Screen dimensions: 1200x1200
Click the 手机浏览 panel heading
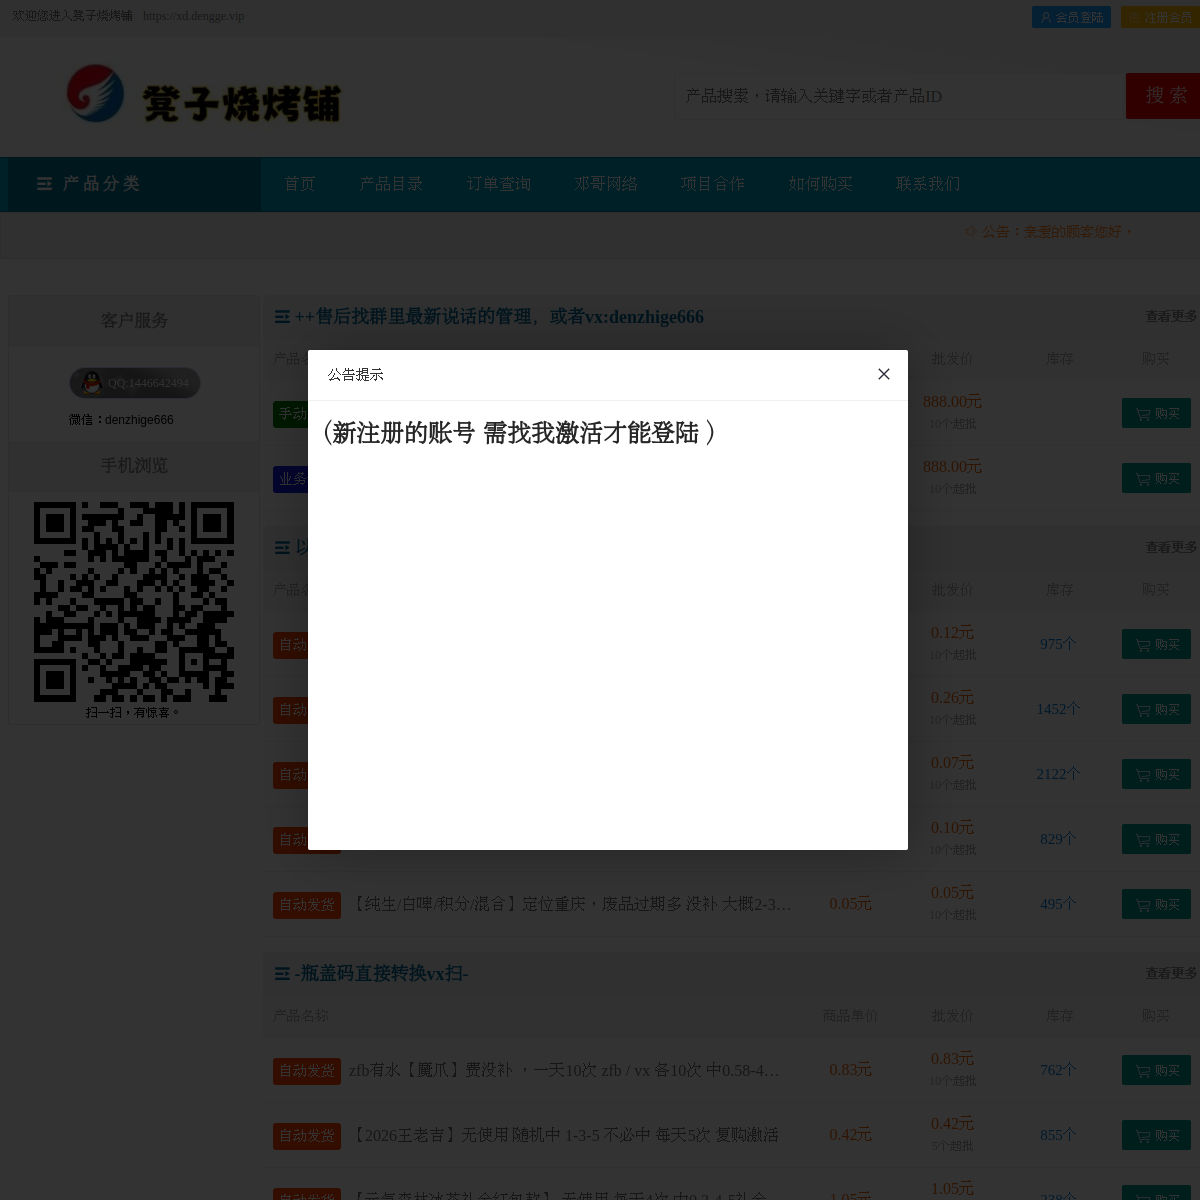click(134, 466)
